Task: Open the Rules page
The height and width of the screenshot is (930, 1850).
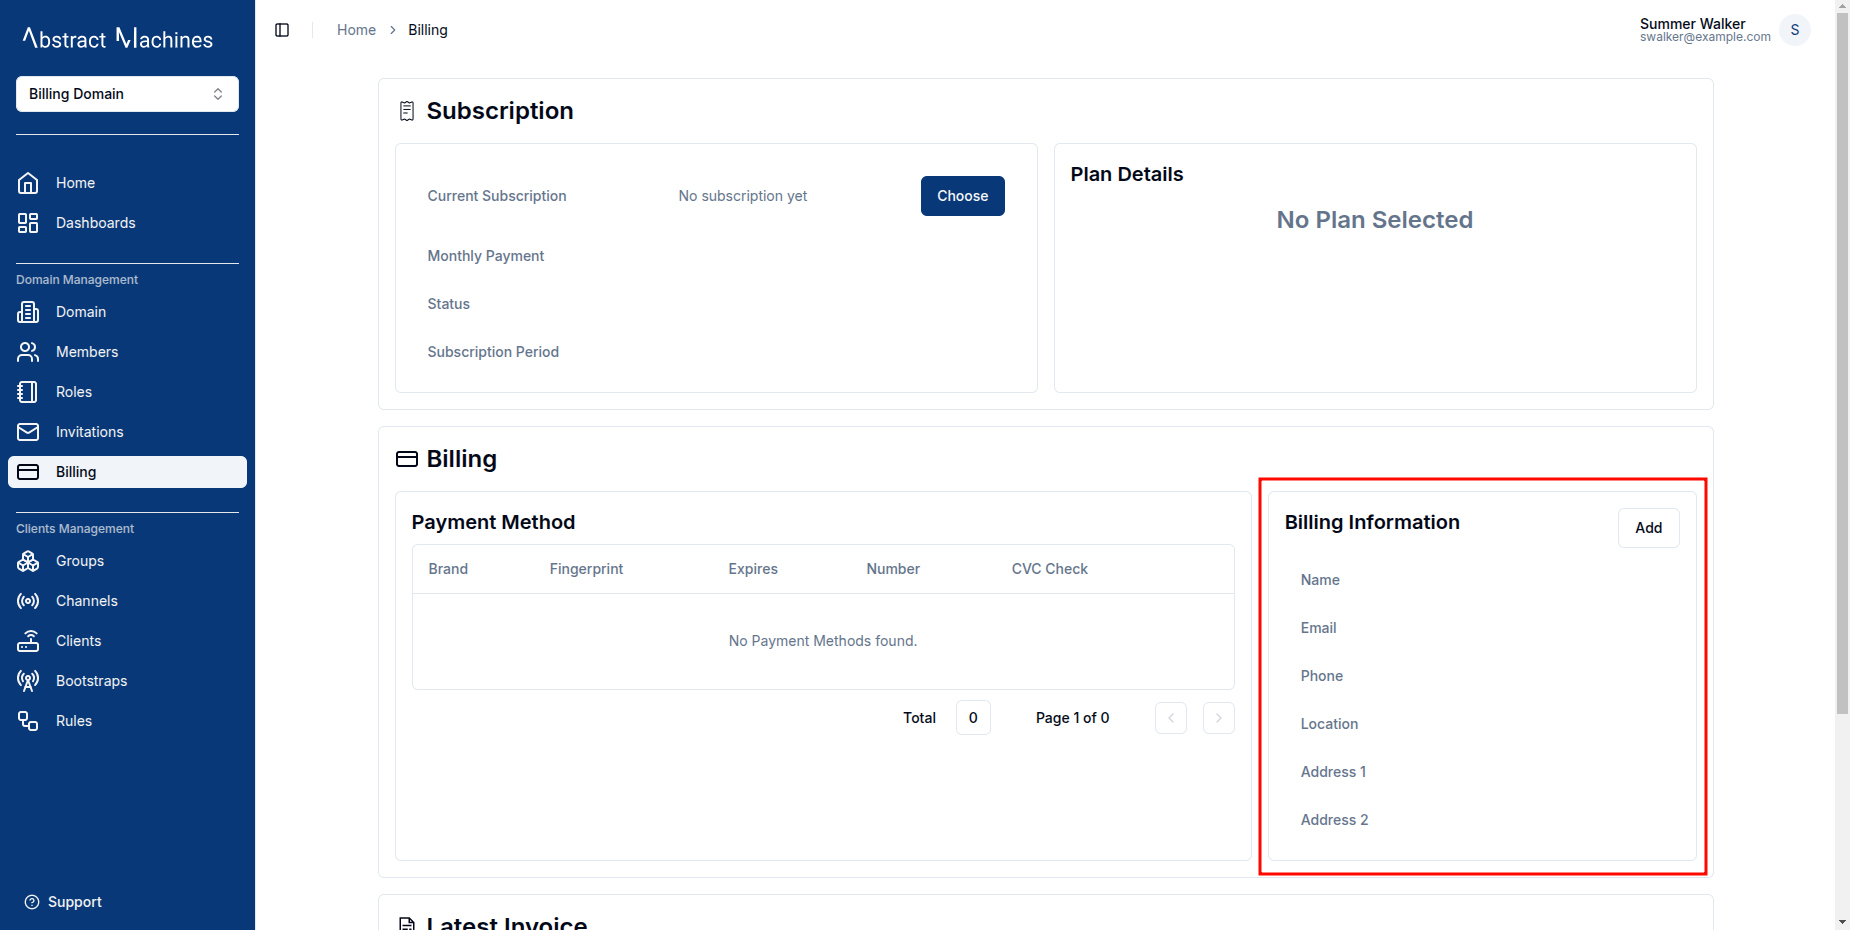Action: coord(127,721)
